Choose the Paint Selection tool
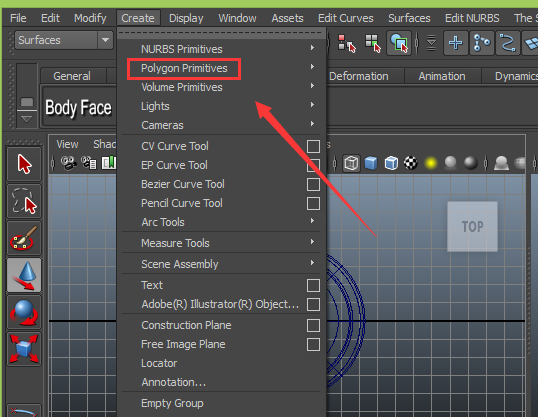538x417 pixels. [x=24, y=238]
